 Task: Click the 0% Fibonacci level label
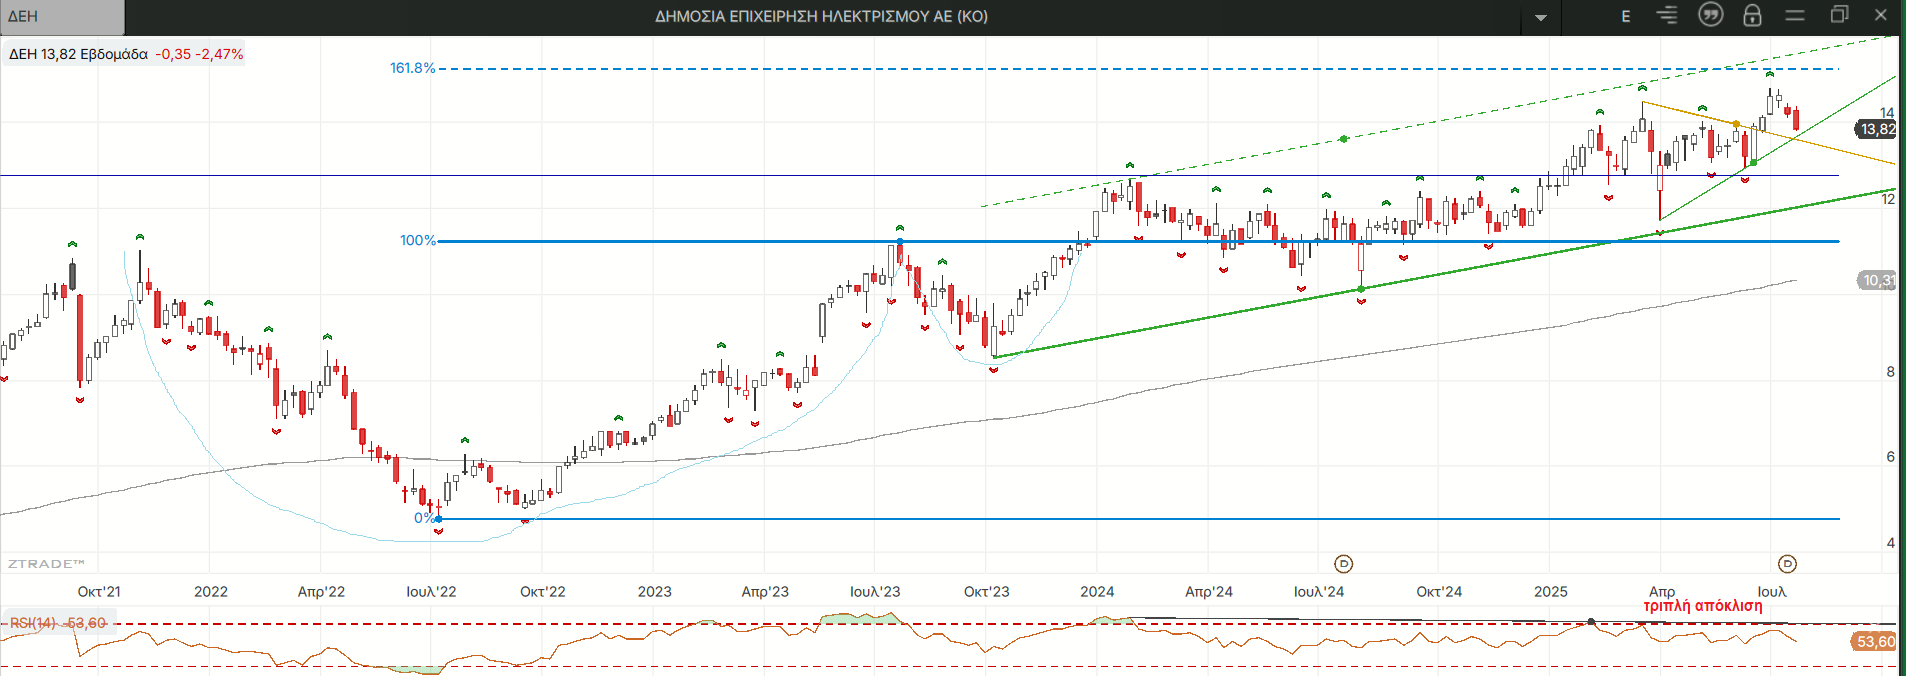coord(424,518)
